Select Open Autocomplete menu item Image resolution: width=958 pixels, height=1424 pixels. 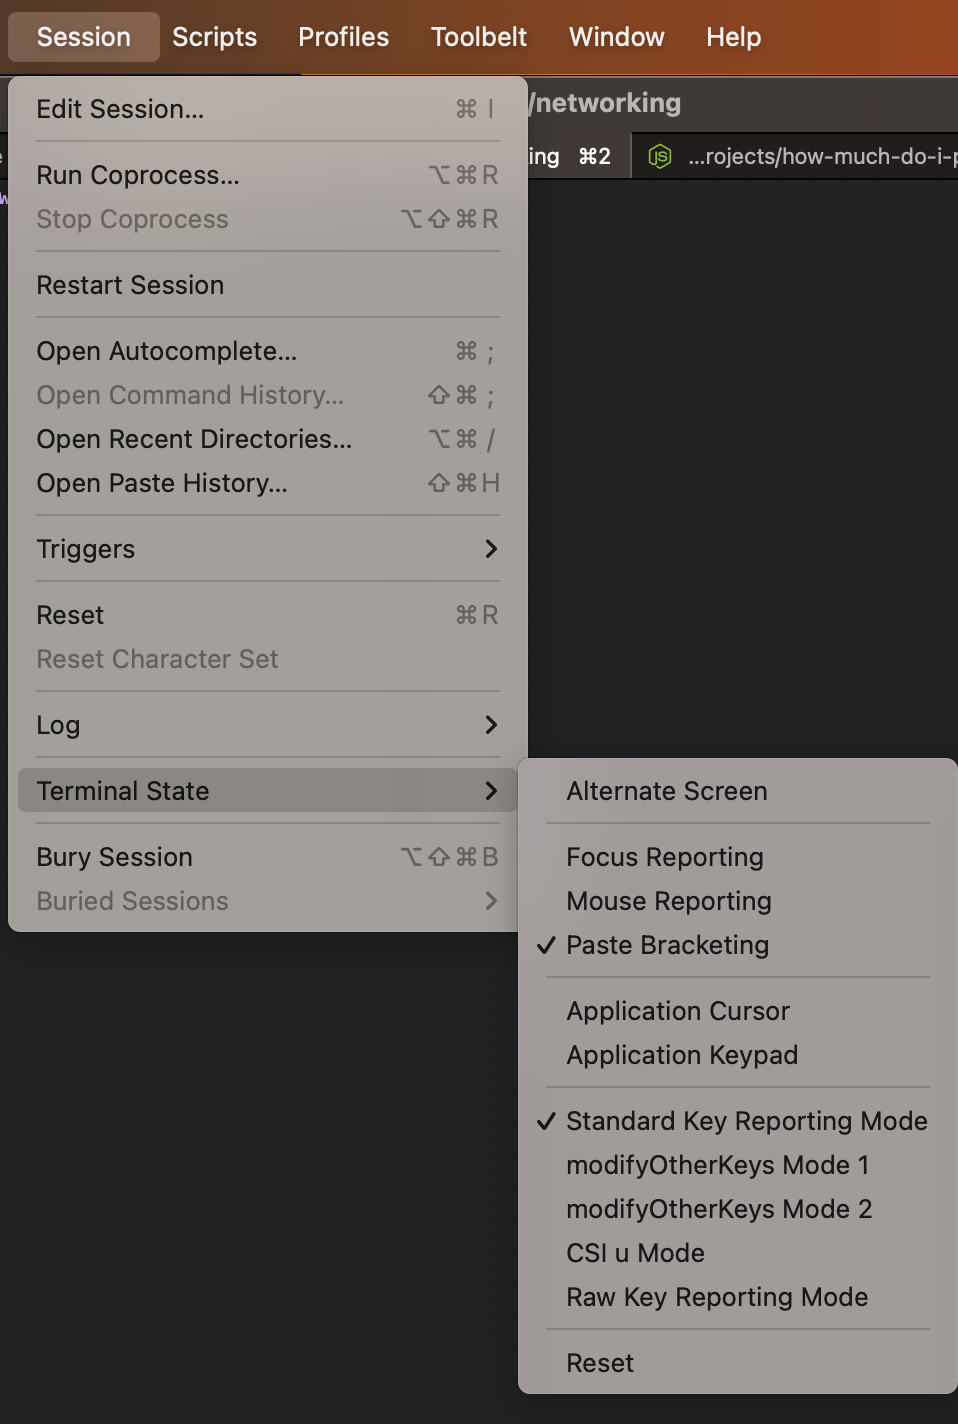pyautogui.click(x=268, y=351)
